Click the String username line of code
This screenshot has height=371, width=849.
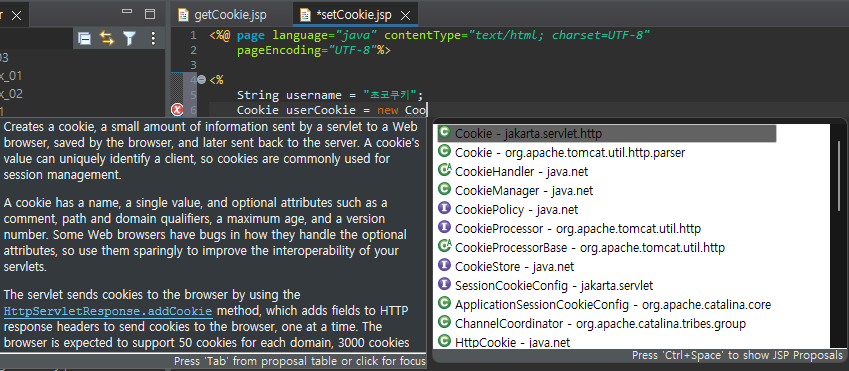coord(329,95)
